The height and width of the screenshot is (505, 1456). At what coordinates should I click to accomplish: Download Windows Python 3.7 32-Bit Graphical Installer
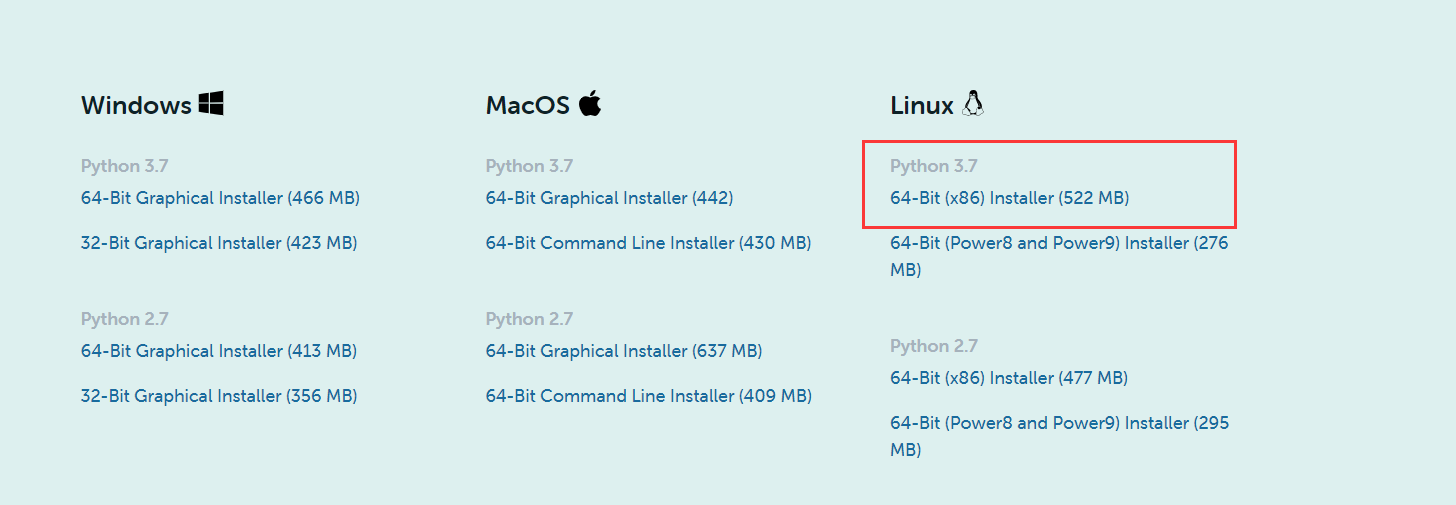(219, 243)
